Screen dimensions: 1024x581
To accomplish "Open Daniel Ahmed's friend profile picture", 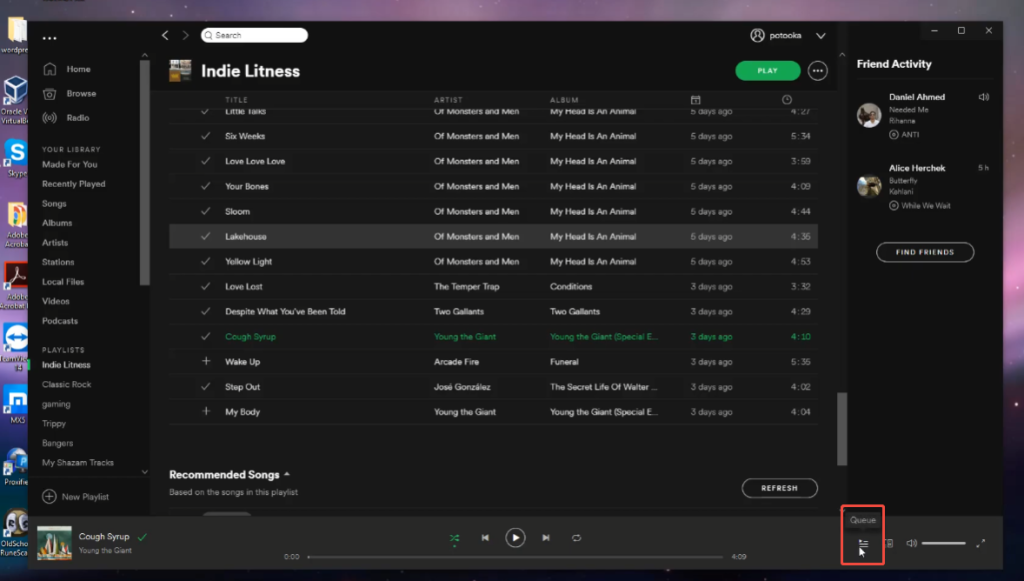I will tap(869, 116).
